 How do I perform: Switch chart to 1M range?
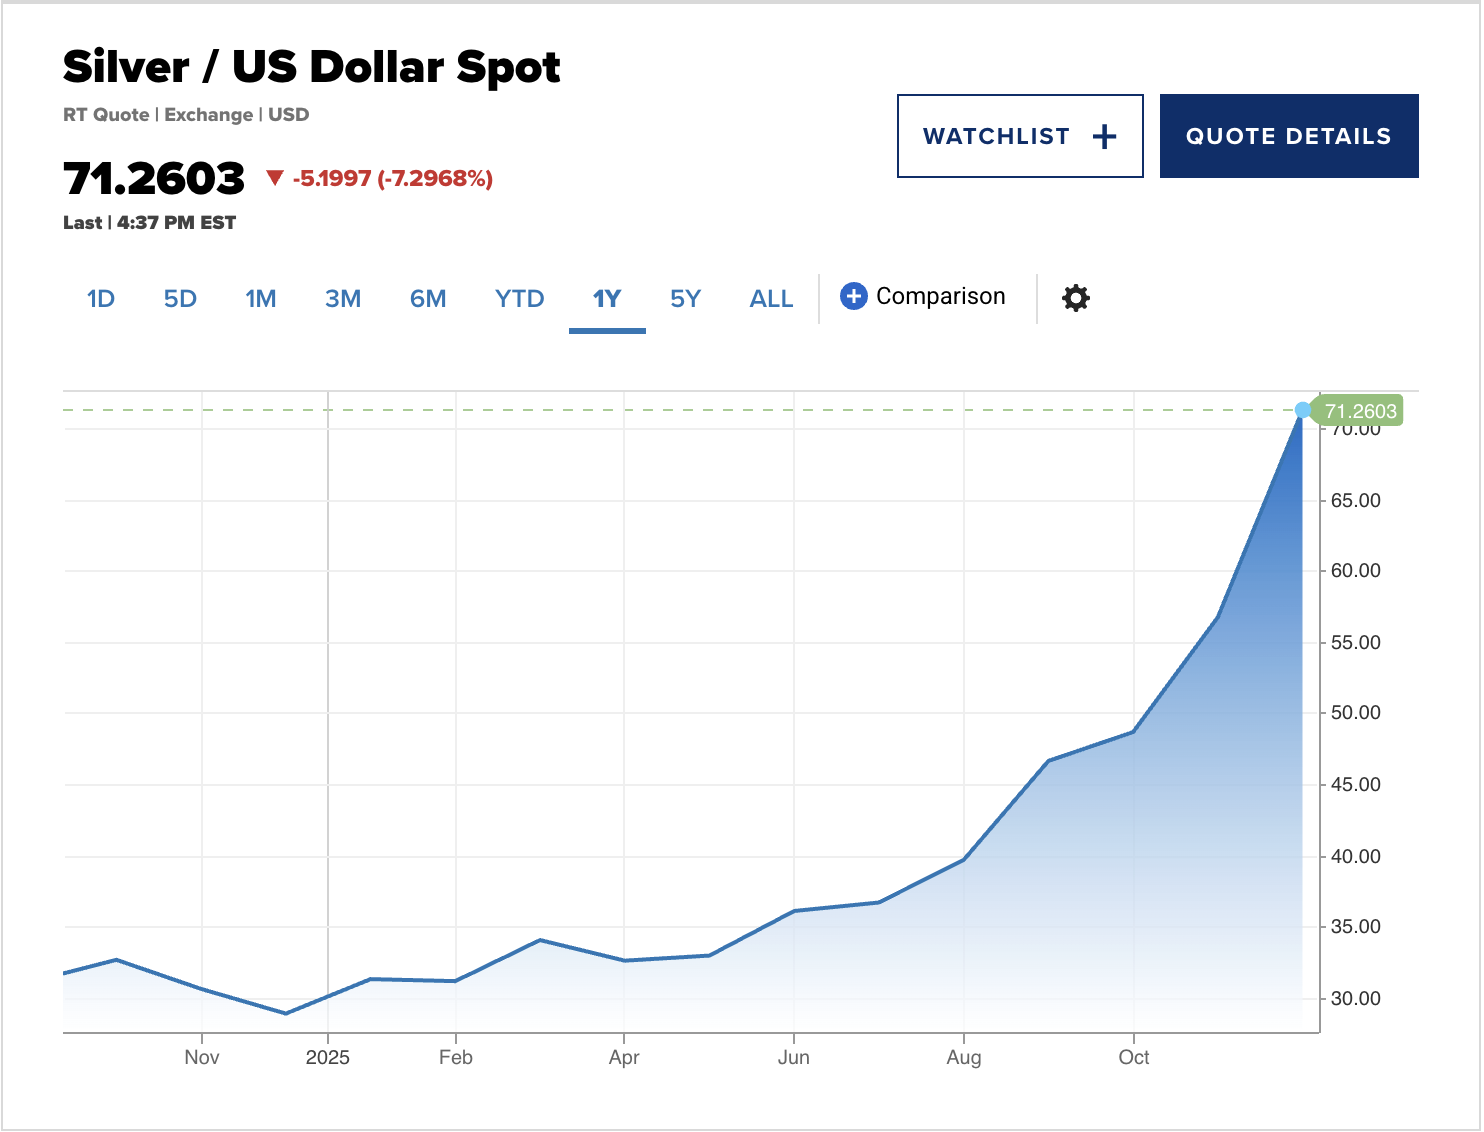coord(260,299)
